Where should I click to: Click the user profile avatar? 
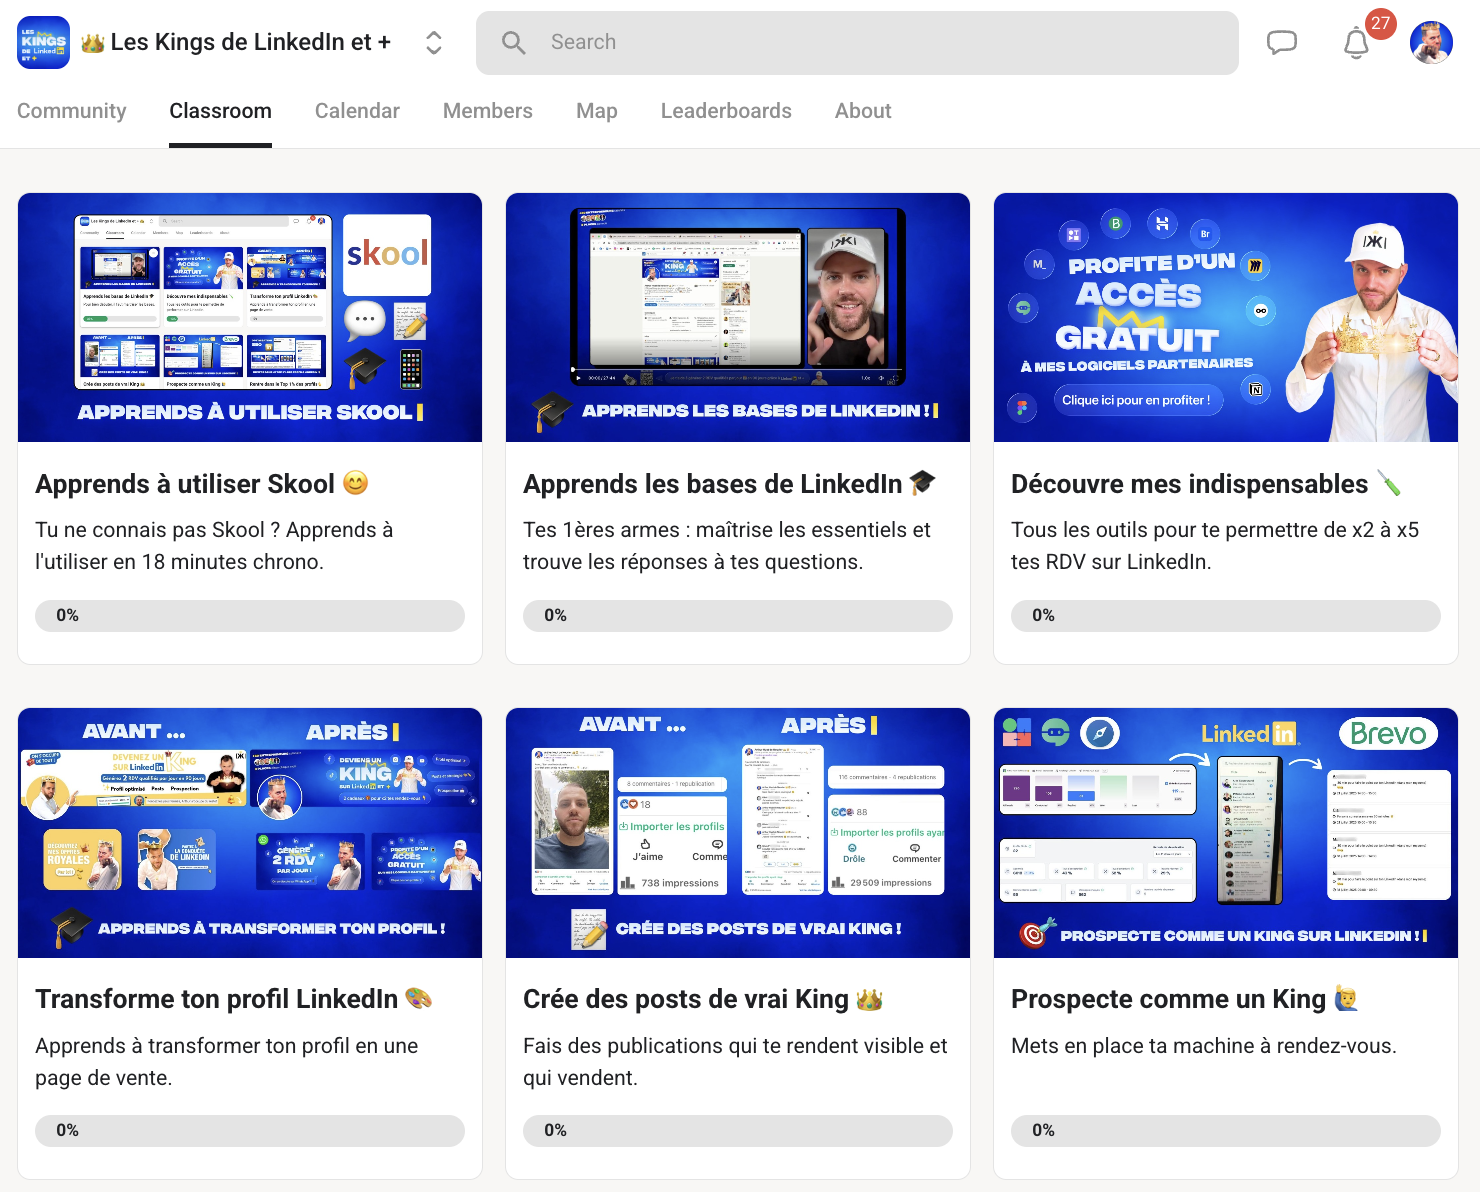point(1431,43)
